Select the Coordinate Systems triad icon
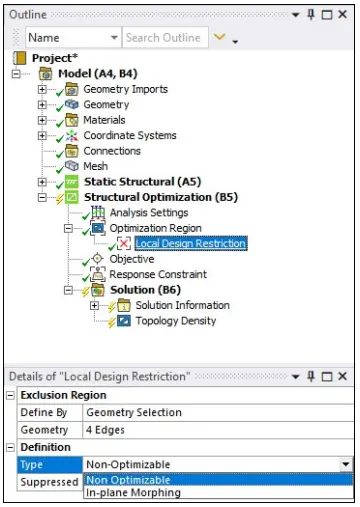 (x=72, y=135)
